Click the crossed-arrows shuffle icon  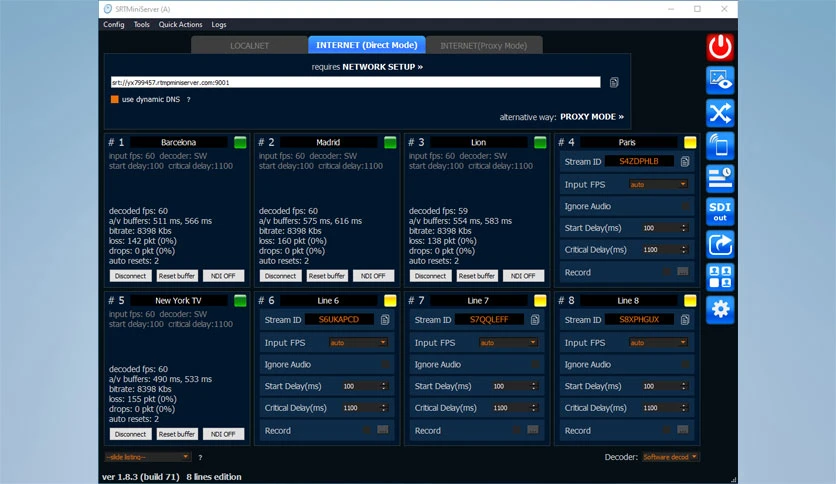(x=720, y=113)
